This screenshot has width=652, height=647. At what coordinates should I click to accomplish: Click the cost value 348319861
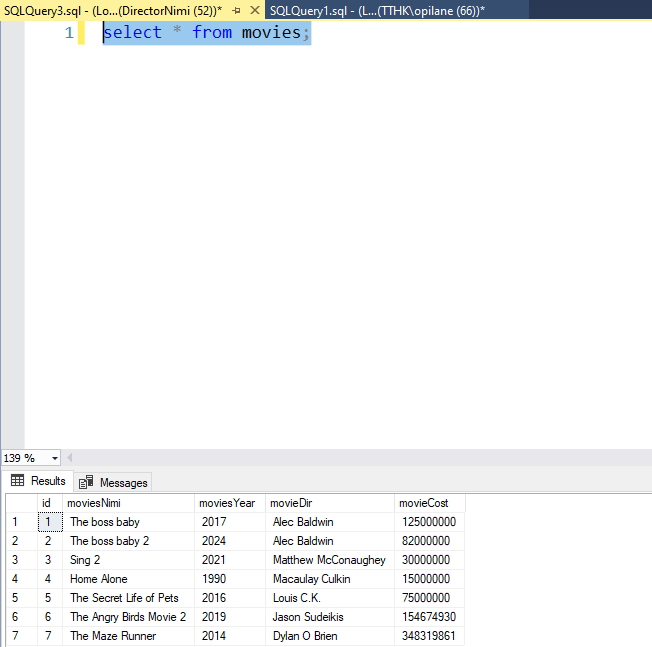tap(429, 636)
